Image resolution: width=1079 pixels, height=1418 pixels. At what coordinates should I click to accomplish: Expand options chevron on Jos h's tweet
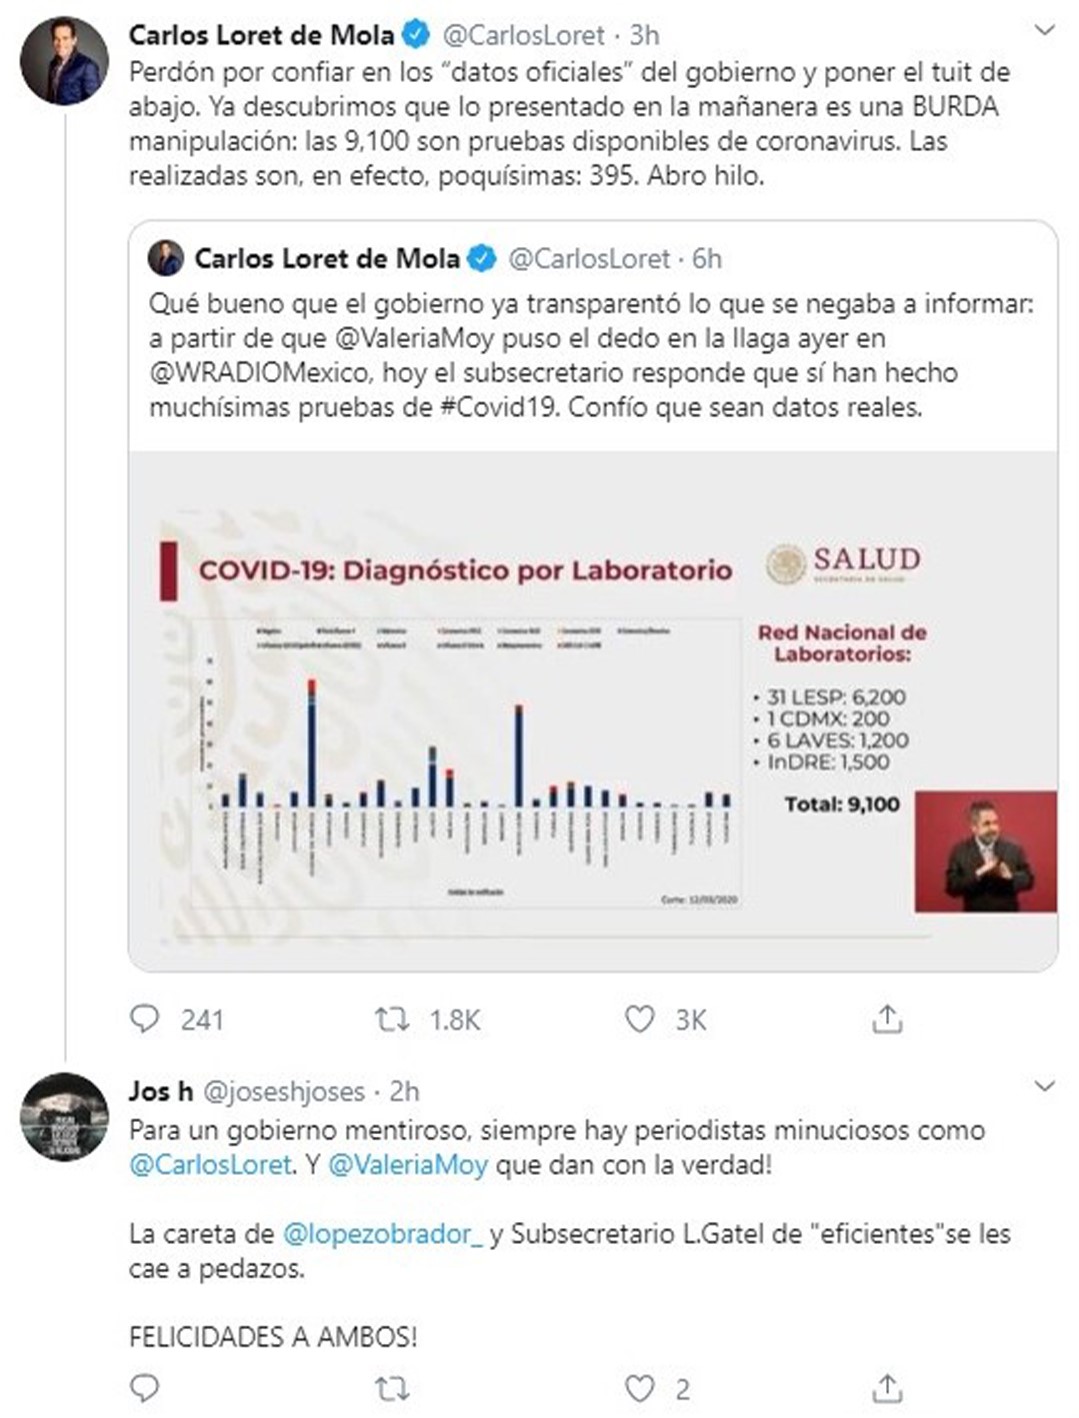(1045, 1085)
